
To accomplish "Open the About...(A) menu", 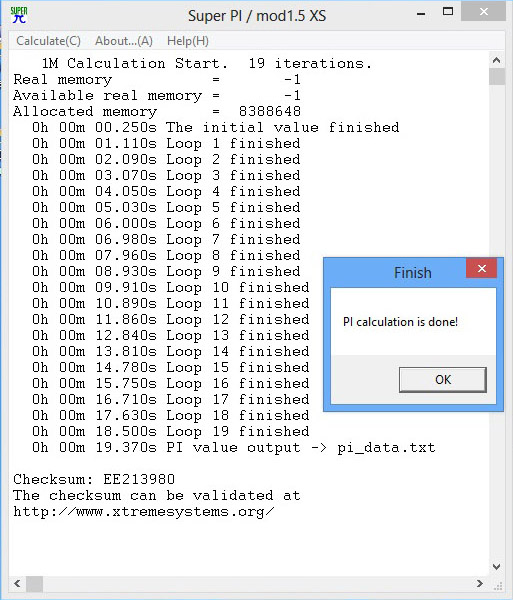I will 124,41.
